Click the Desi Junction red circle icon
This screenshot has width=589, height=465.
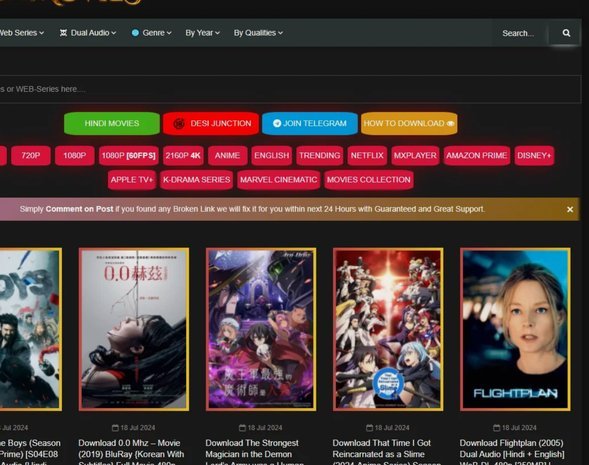pyautogui.click(x=179, y=123)
